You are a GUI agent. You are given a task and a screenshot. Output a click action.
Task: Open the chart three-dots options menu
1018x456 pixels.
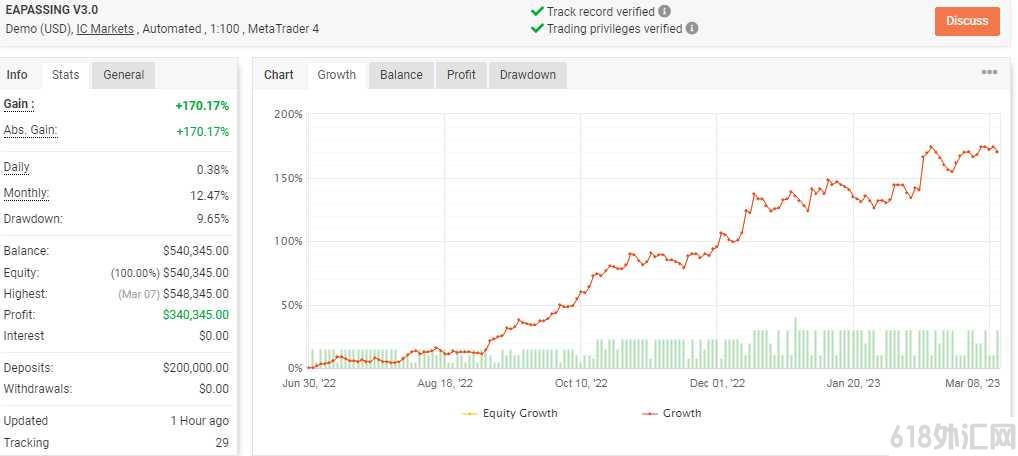pyautogui.click(x=989, y=72)
